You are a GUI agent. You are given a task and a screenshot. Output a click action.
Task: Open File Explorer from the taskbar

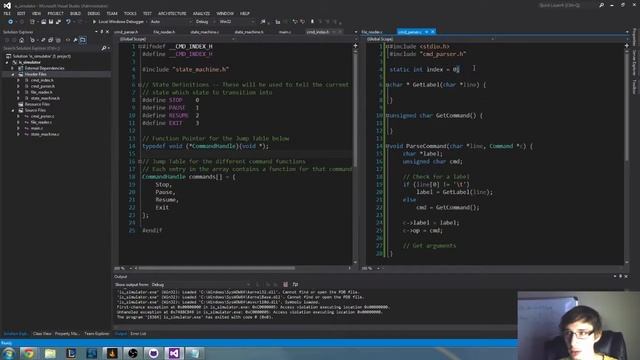click(x=50, y=353)
